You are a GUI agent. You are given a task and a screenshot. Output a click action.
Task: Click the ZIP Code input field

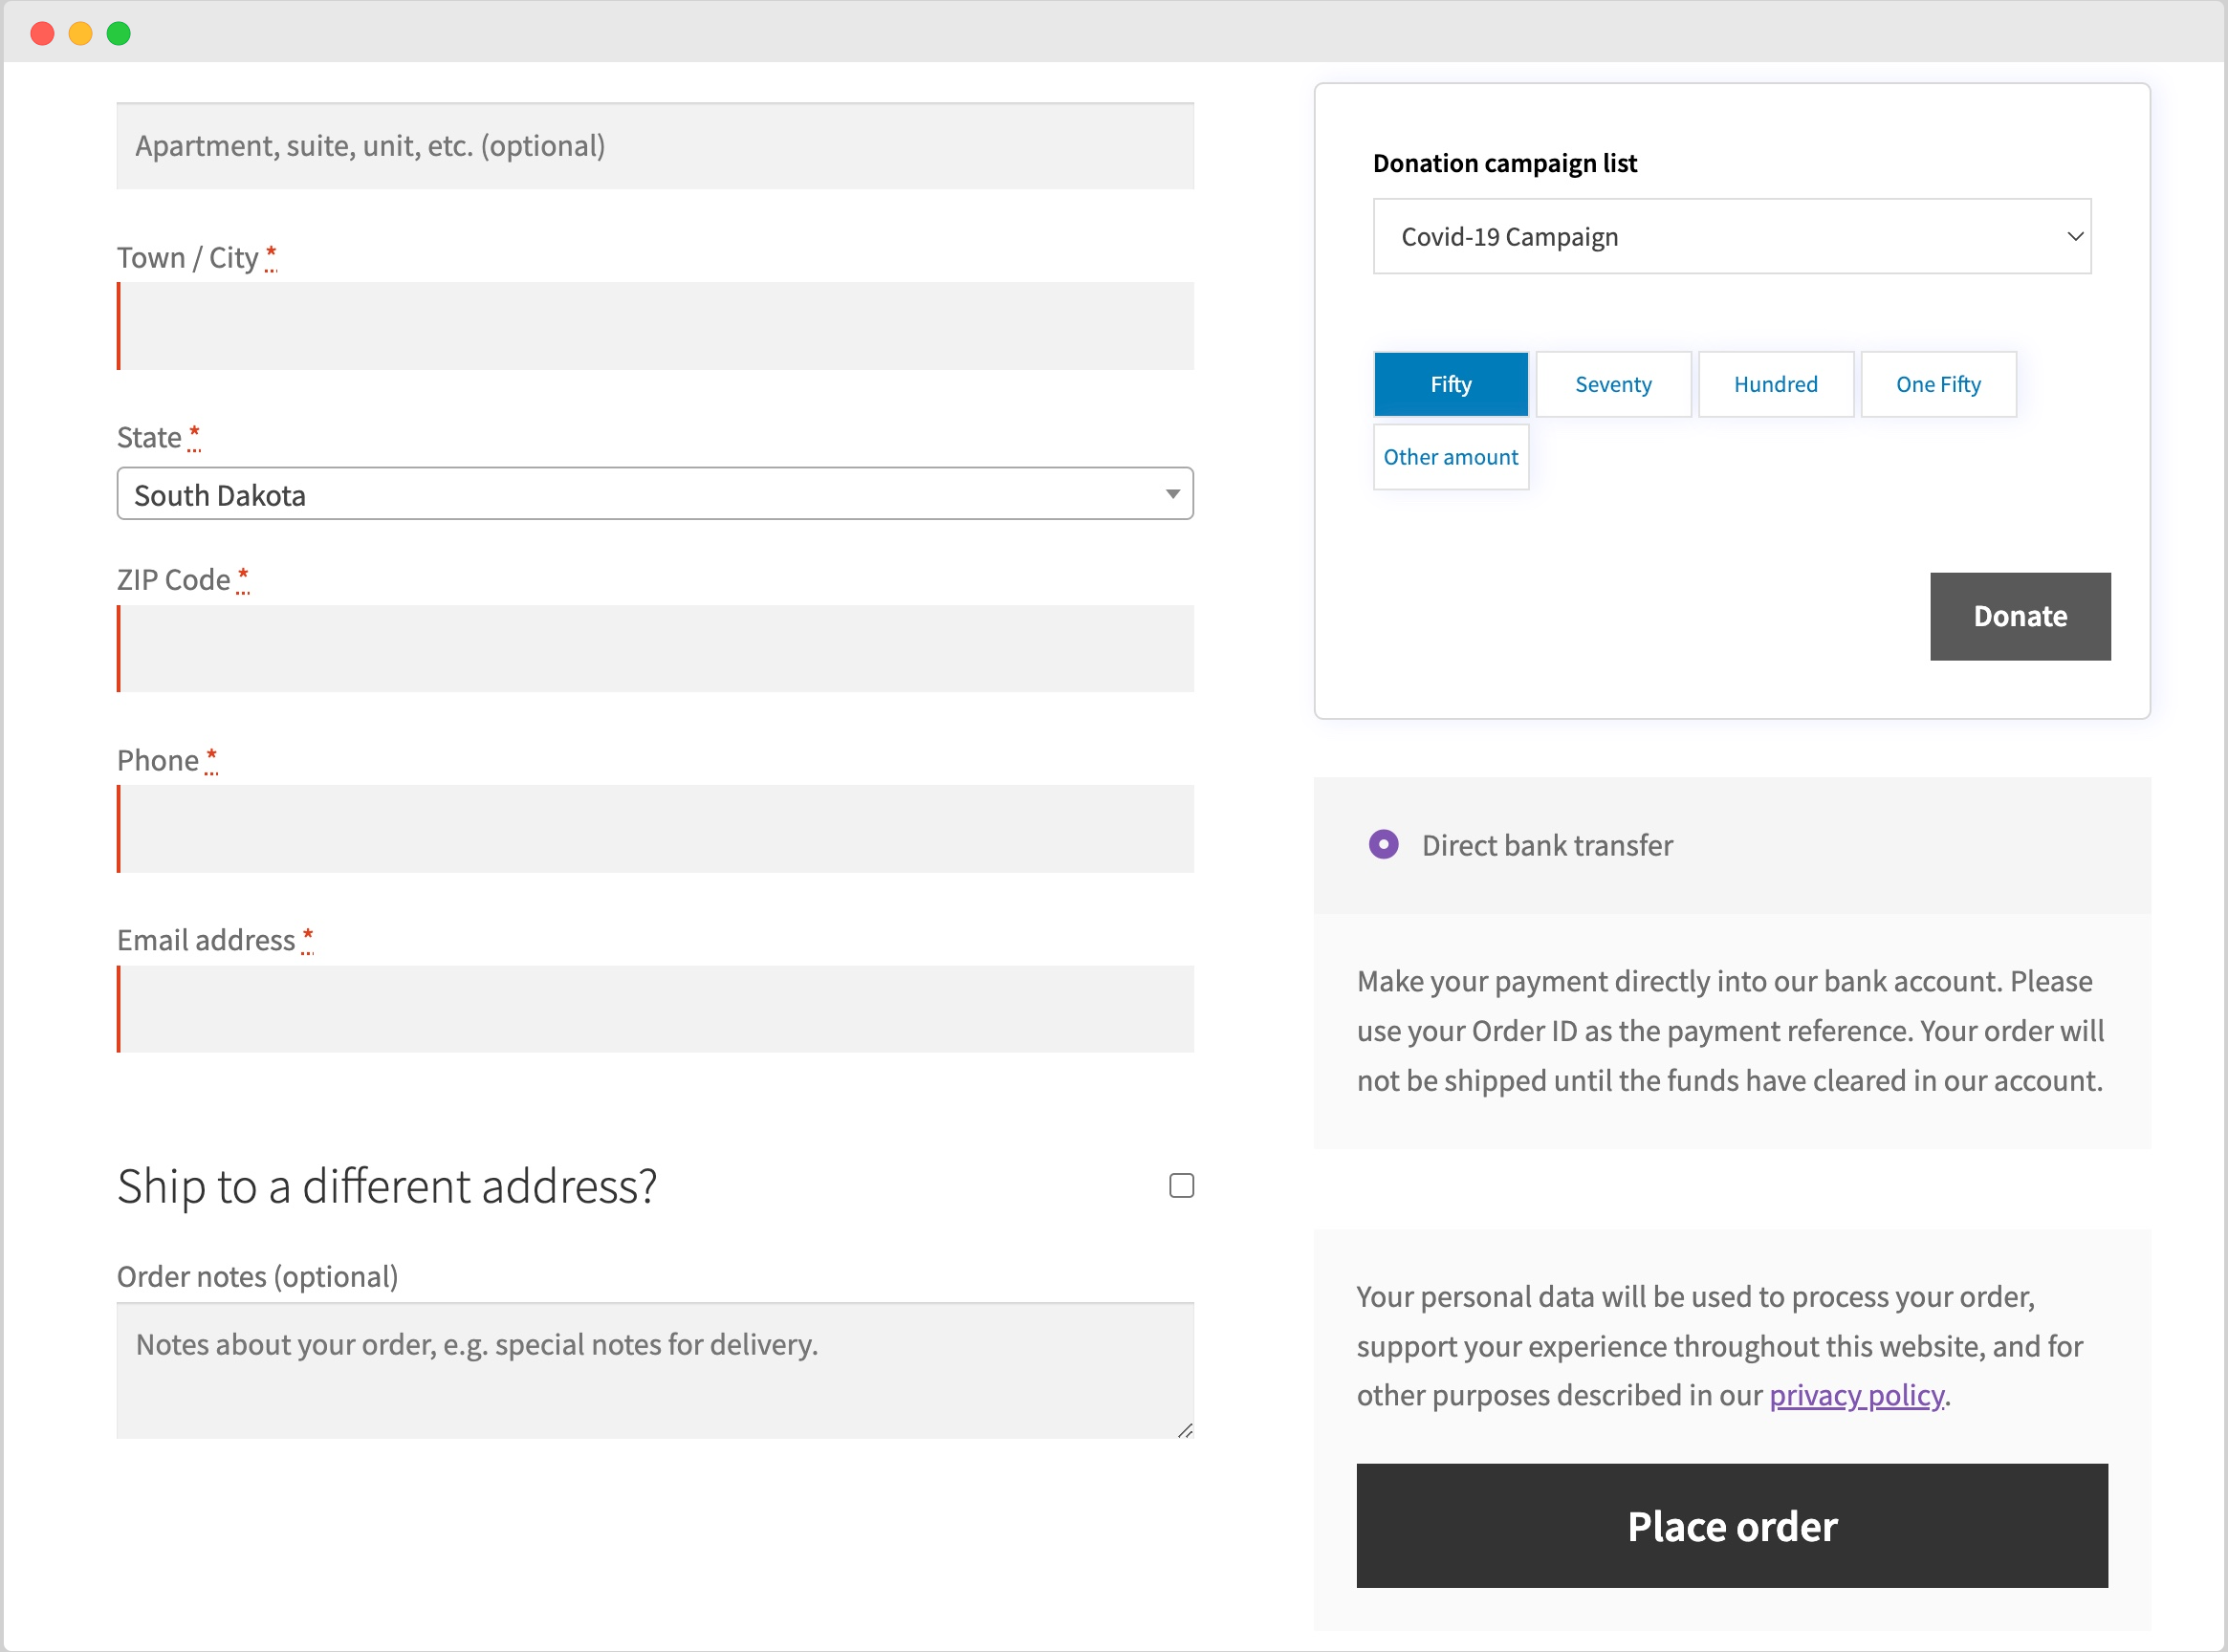point(655,648)
